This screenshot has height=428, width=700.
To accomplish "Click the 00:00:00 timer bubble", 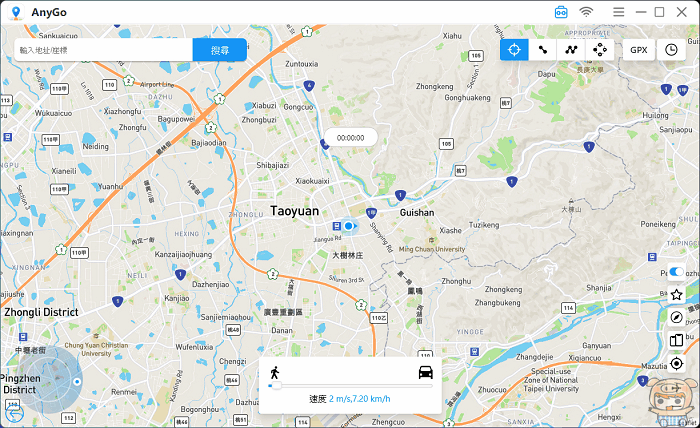I will 350,138.
